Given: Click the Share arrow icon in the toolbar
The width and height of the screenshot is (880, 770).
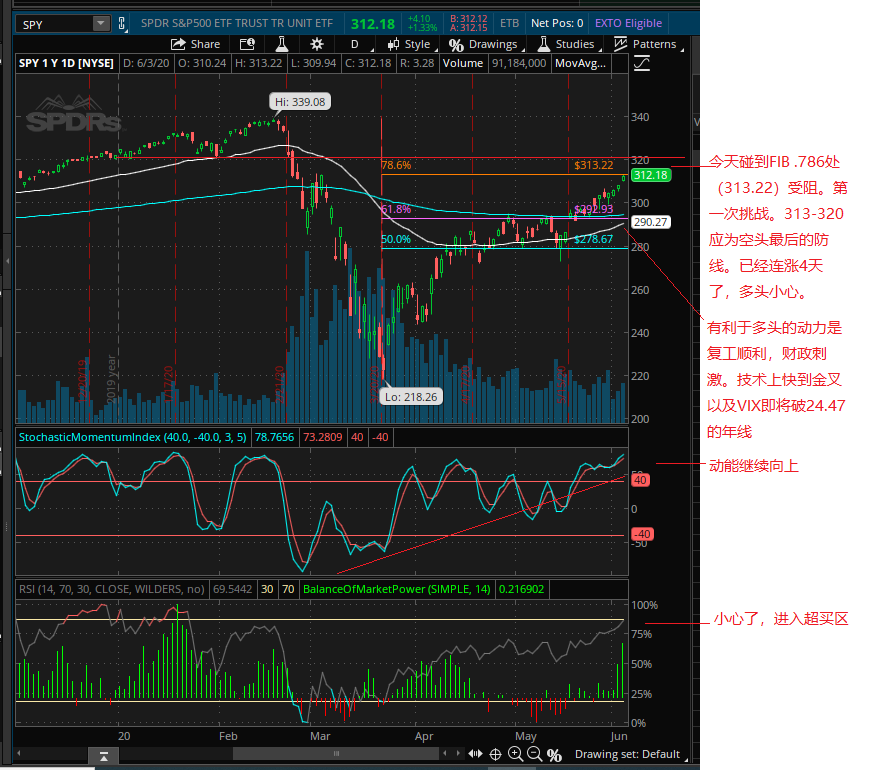Looking at the screenshot, I should (x=178, y=44).
